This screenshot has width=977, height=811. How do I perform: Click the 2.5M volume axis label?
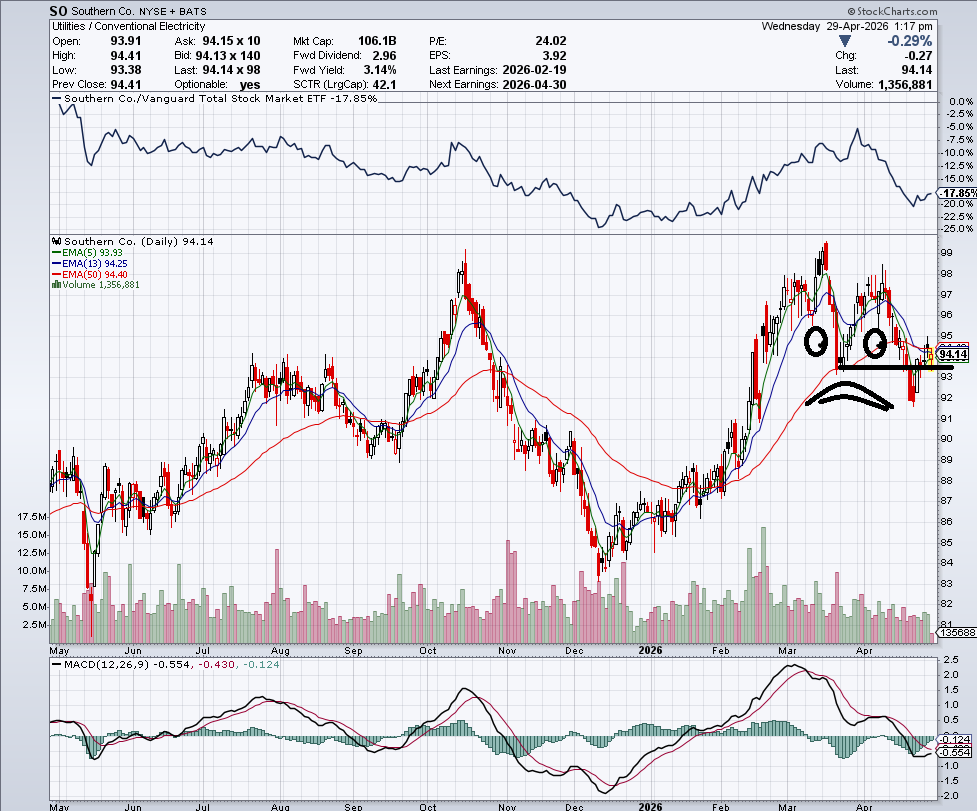click(34, 625)
